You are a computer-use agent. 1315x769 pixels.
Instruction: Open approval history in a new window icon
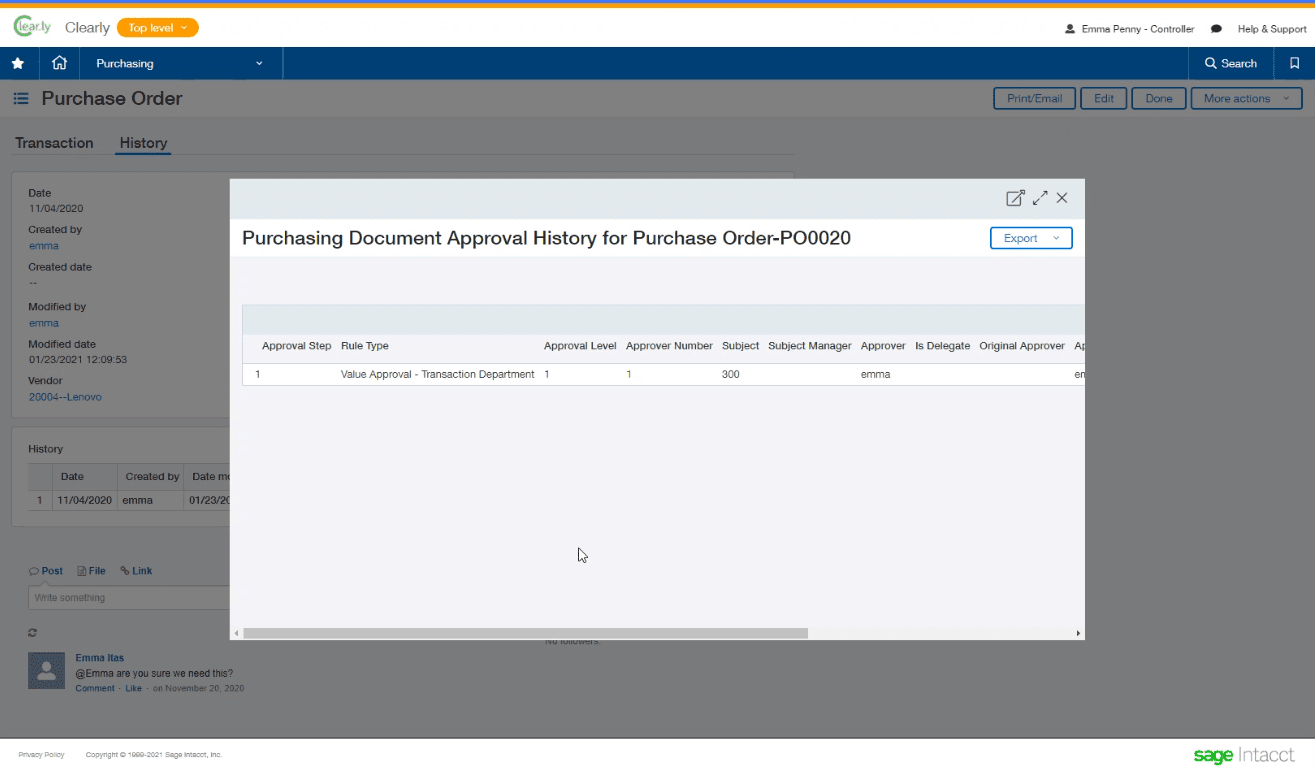1016,198
